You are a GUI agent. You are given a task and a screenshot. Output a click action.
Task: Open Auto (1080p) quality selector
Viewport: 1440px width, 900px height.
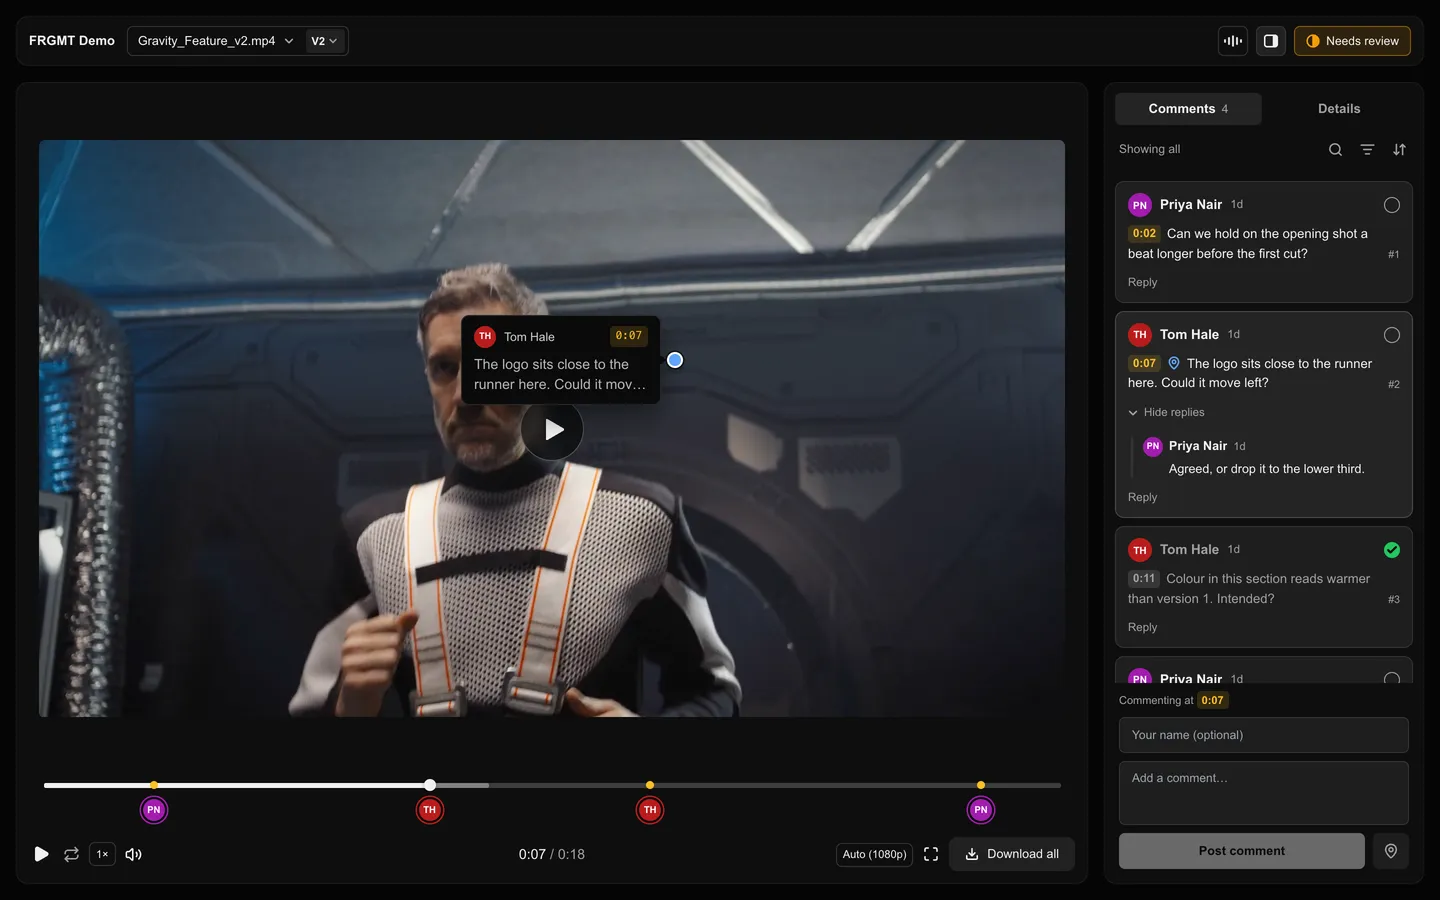(874, 854)
